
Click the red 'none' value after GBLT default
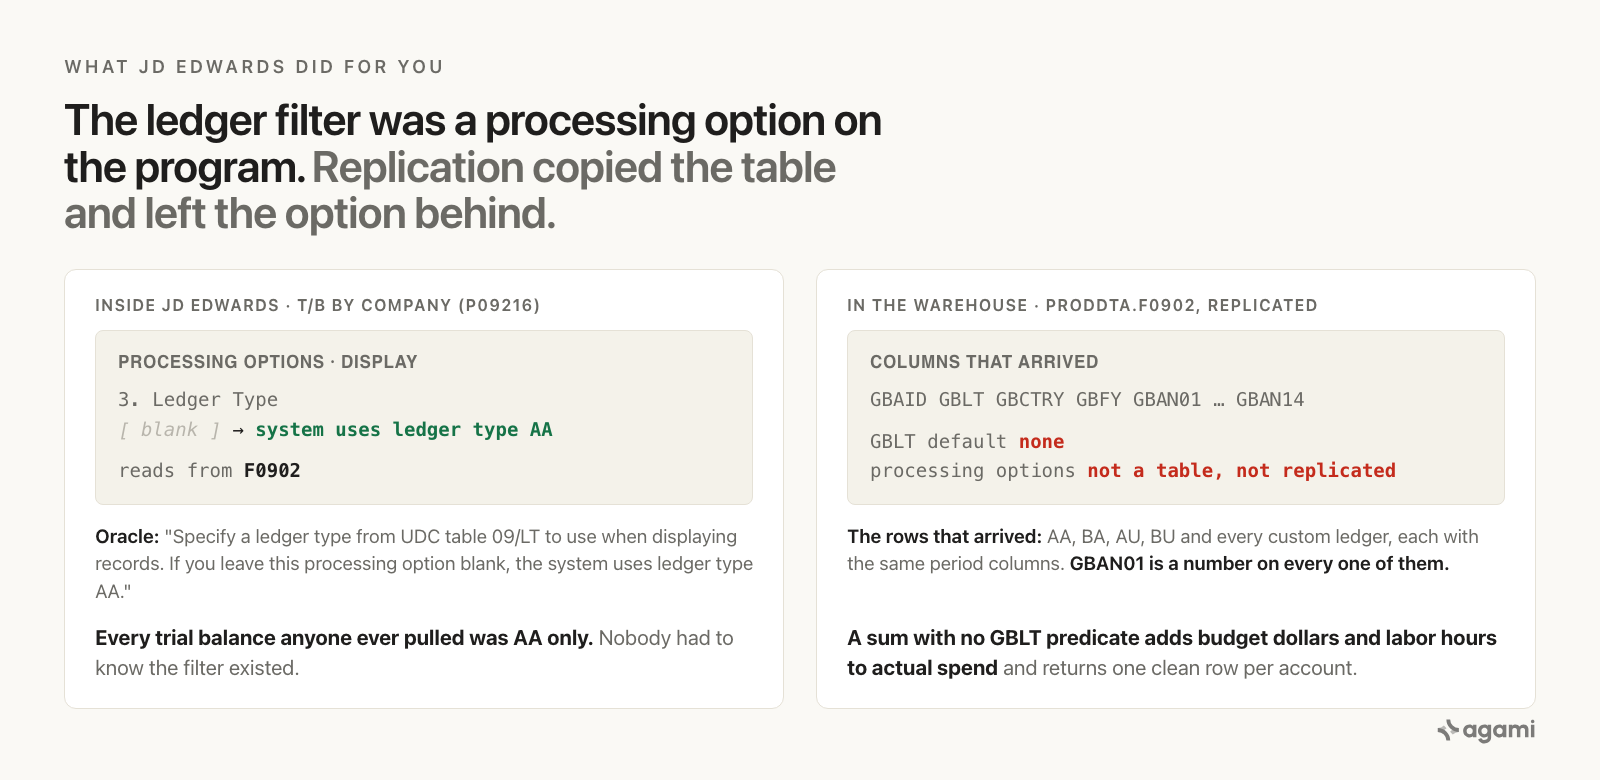point(1041,442)
